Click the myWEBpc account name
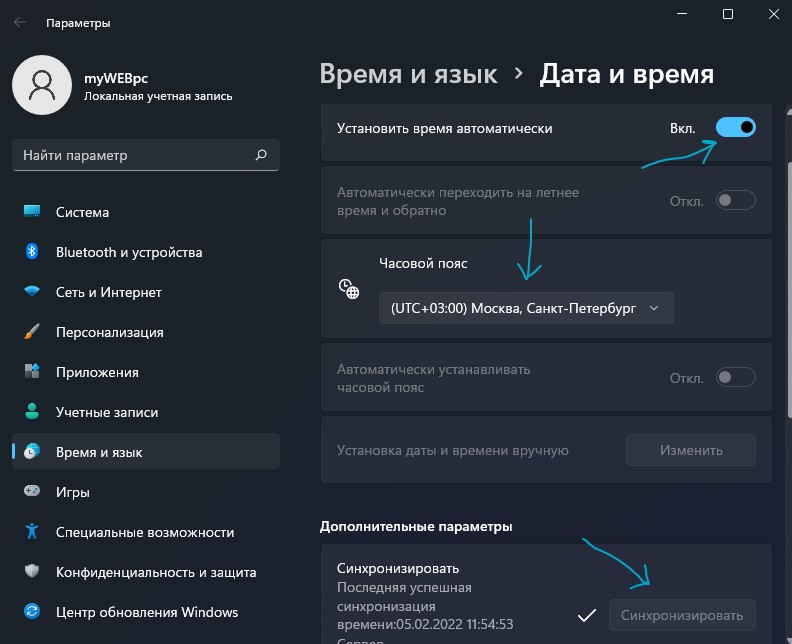The width and height of the screenshot is (792, 644). click(116, 78)
